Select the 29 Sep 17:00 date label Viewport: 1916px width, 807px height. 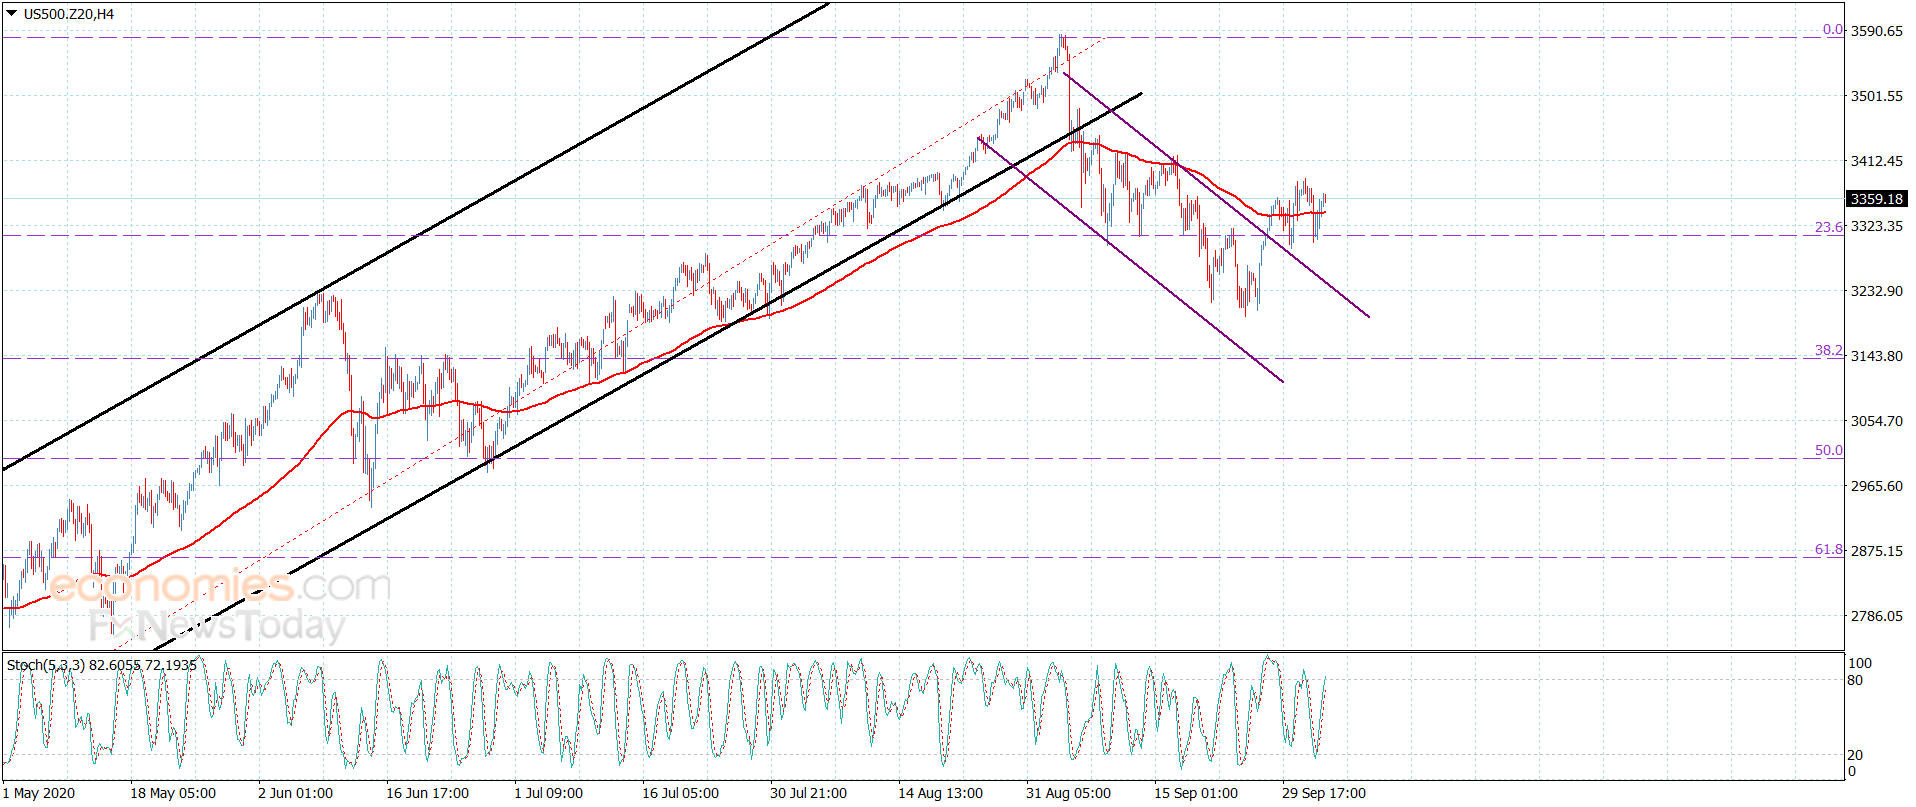click(x=1325, y=793)
